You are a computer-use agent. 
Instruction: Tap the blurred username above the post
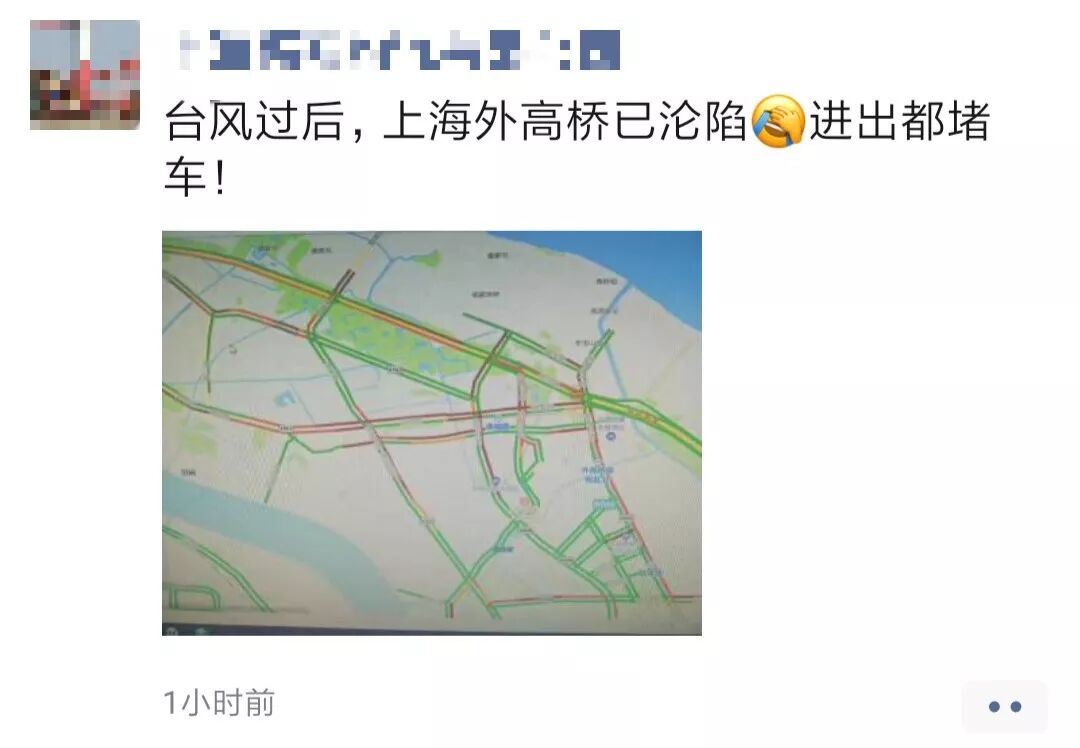pos(399,50)
